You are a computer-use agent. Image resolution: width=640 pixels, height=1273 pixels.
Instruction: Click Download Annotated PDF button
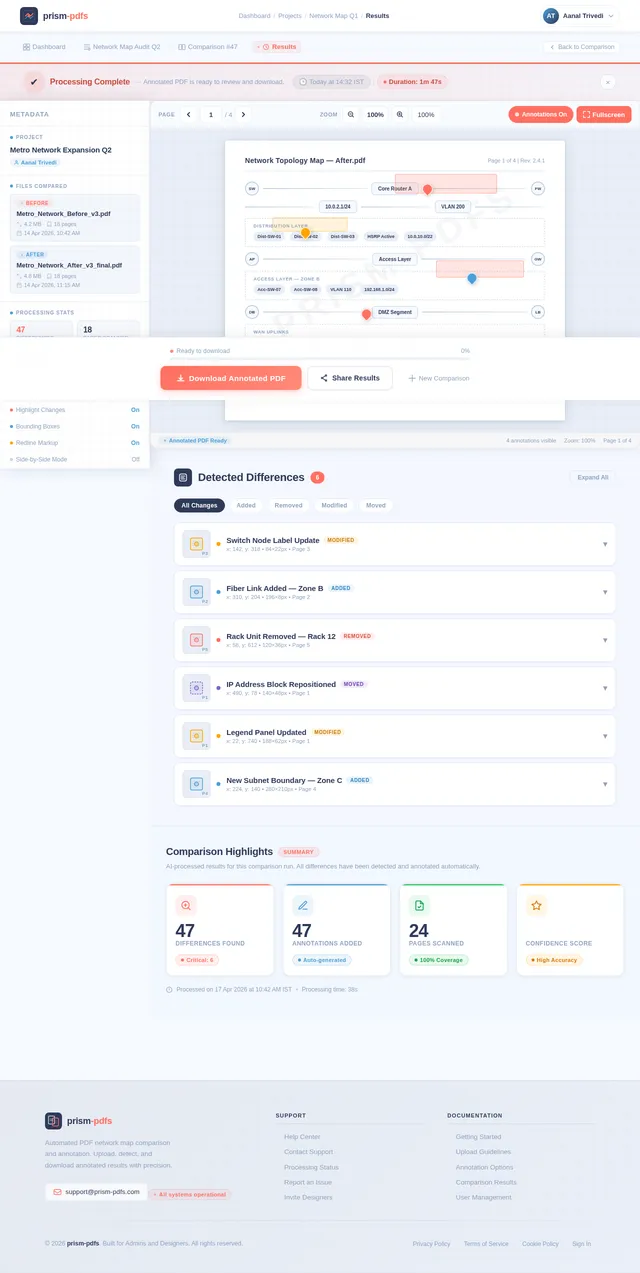point(231,378)
